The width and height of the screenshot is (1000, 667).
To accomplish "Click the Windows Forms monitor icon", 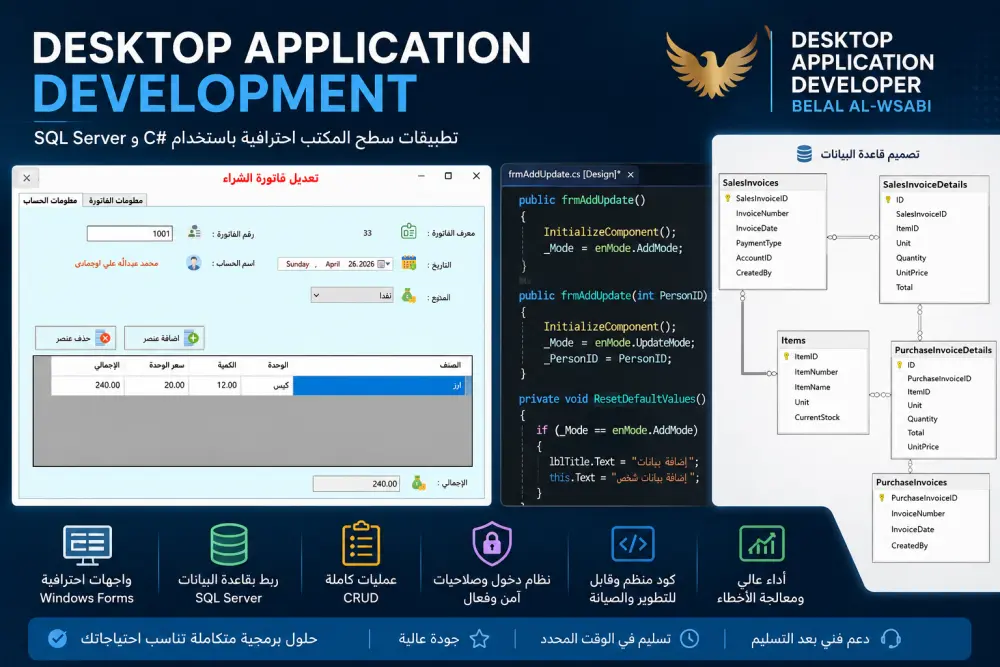I will pyautogui.click(x=87, y=545).
